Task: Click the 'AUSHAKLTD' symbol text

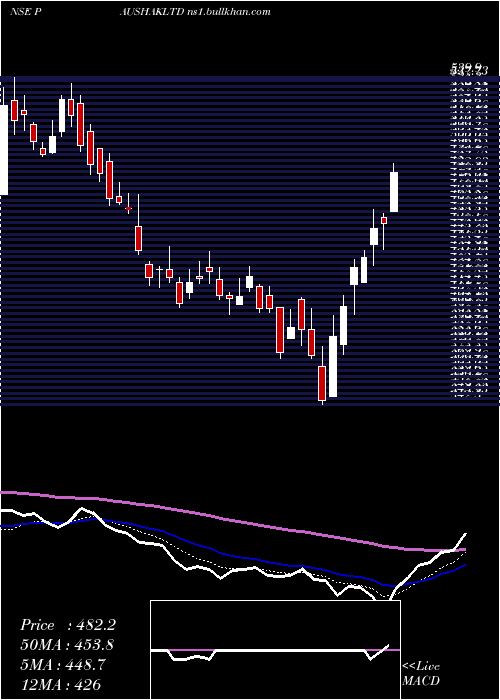Action: click(x=151, y=12)
